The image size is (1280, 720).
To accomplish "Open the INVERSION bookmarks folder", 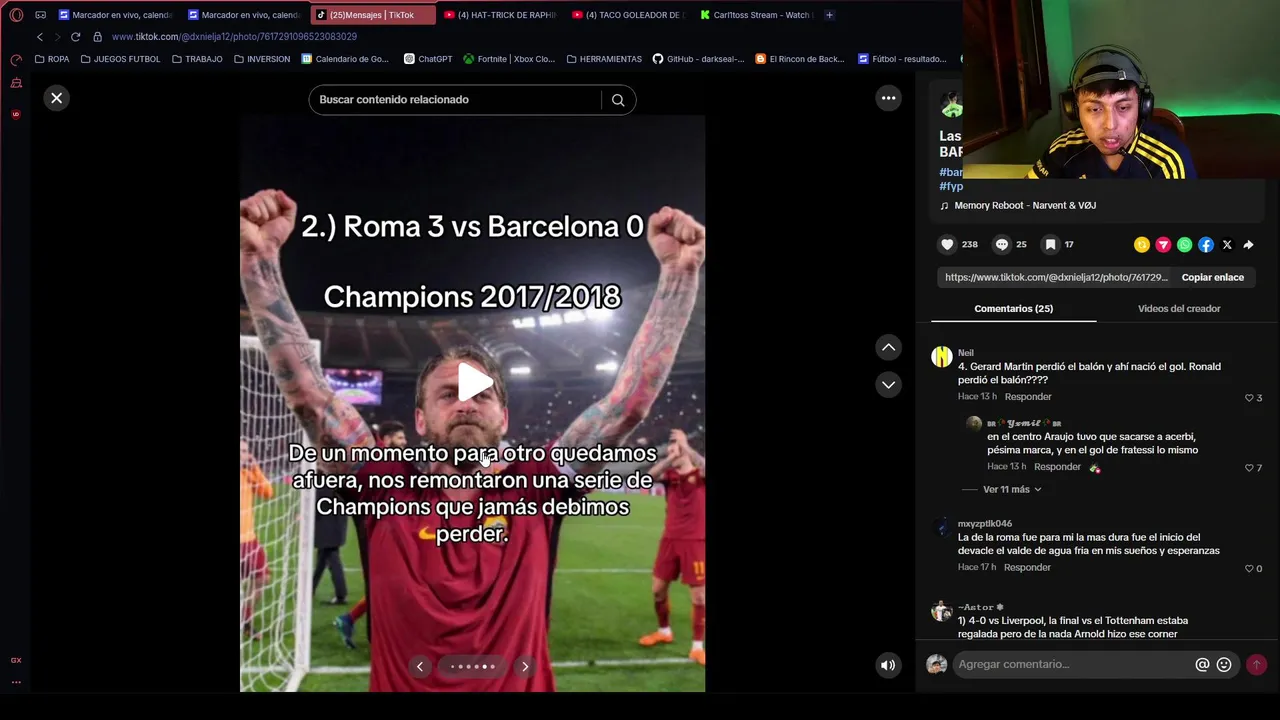I will coord(262,59).
